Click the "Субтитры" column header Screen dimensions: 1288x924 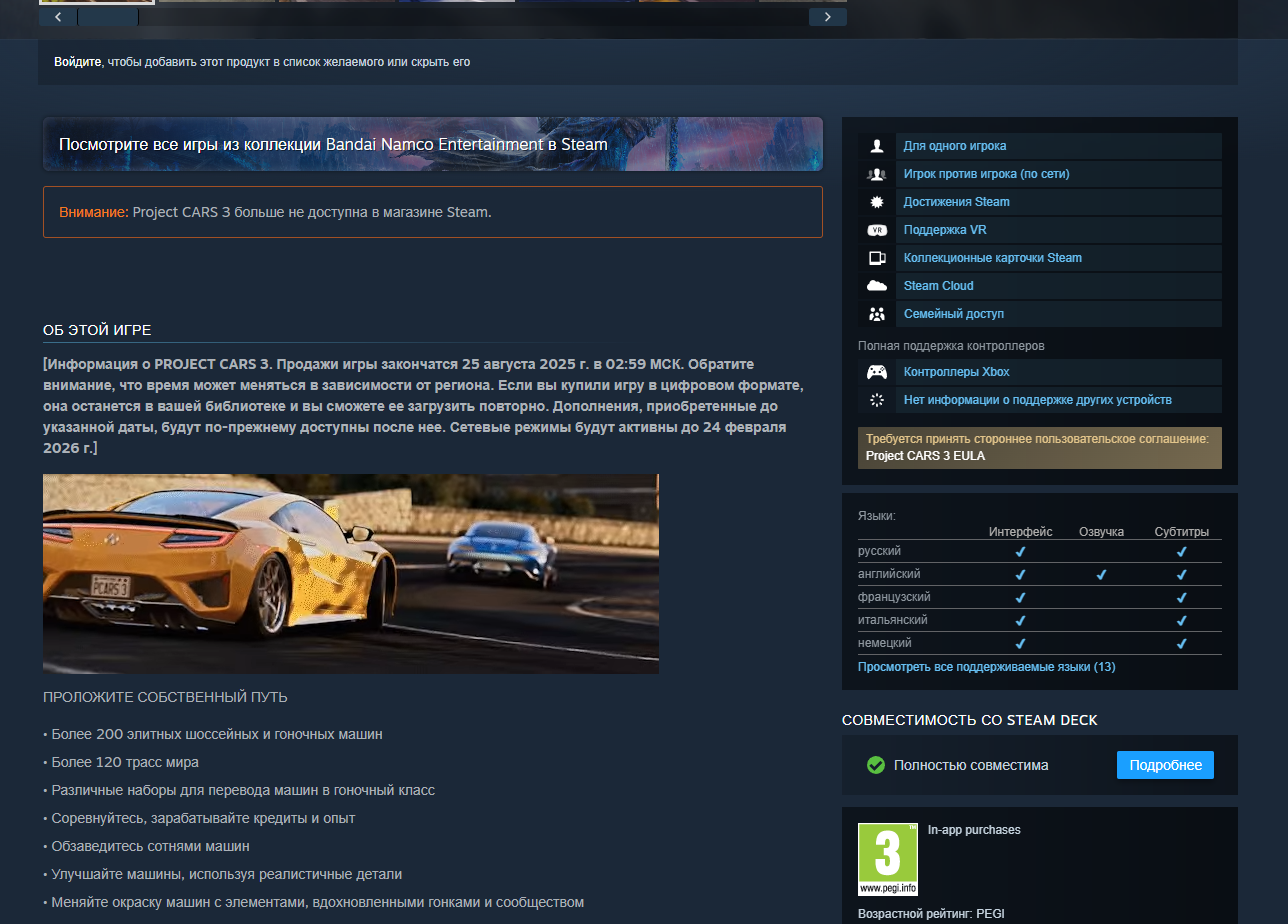(1182, 532)
